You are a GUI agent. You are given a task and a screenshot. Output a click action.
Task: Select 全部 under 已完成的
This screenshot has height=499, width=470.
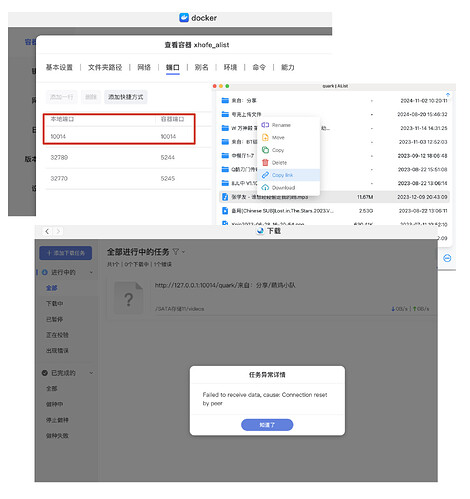pyautogui.click(x=52, y=388)
